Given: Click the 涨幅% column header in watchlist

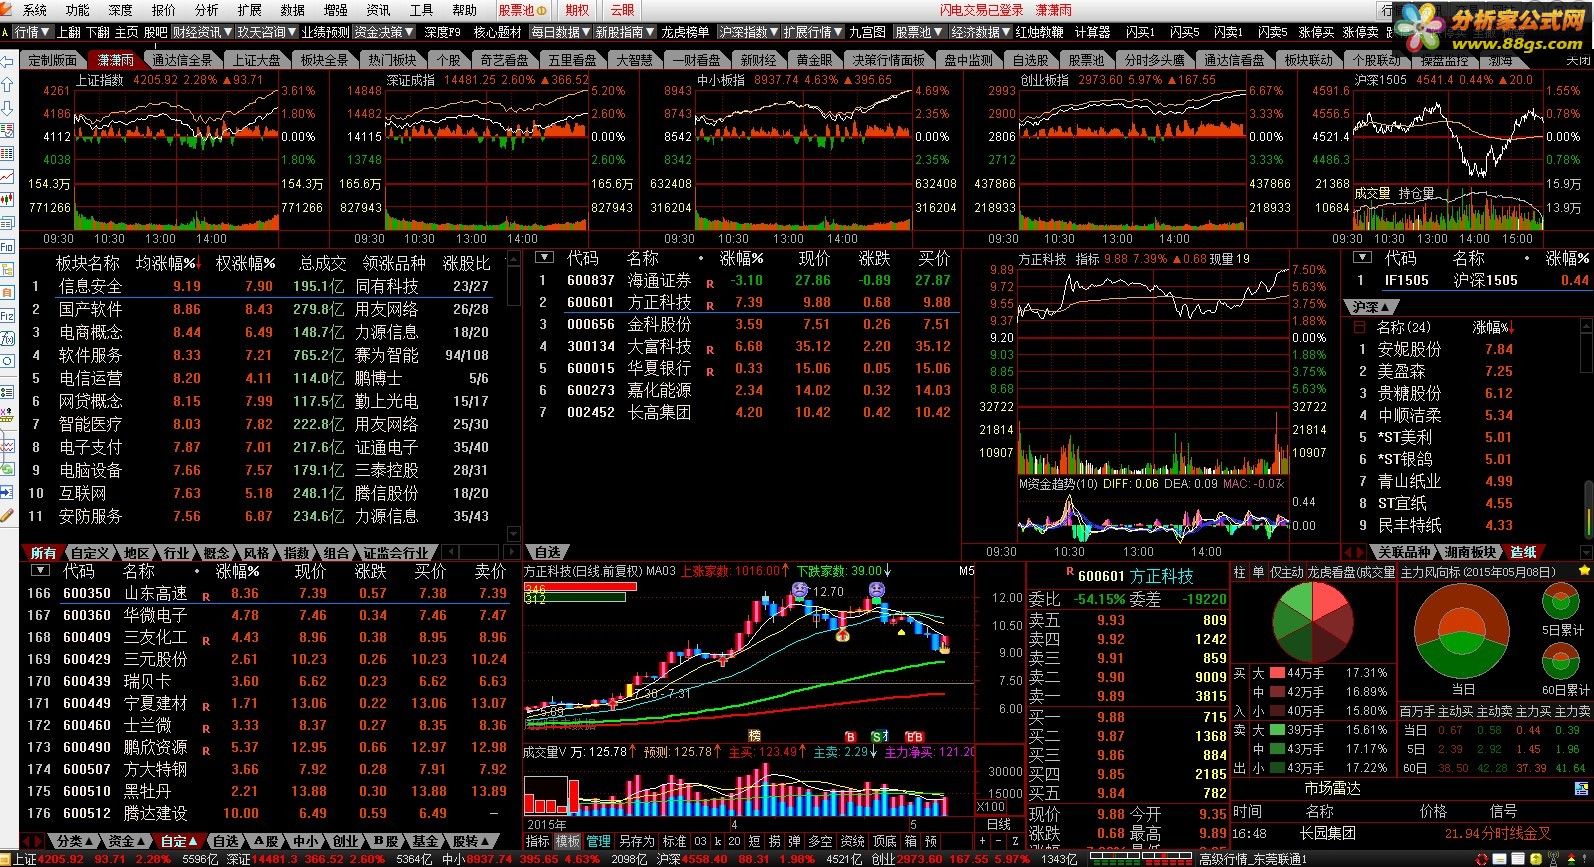Looking at the screenshot, I should coord(742,258).
